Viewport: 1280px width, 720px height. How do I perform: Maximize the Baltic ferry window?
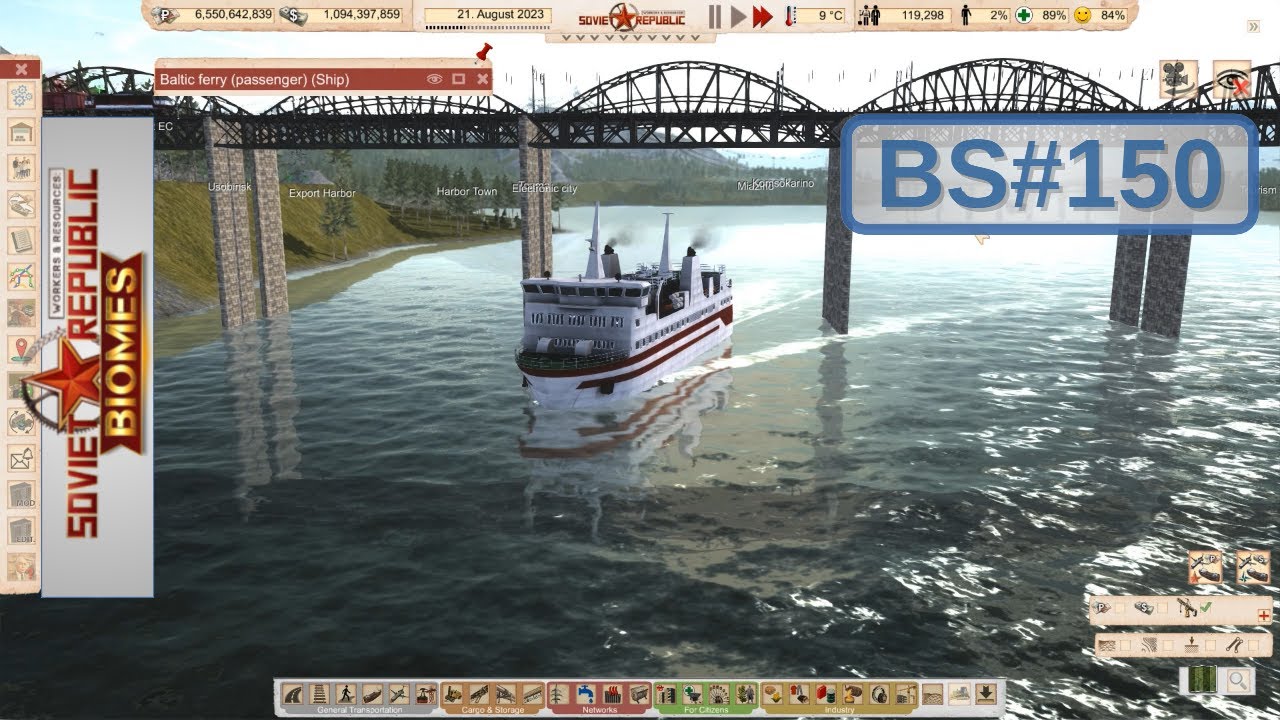459,79
